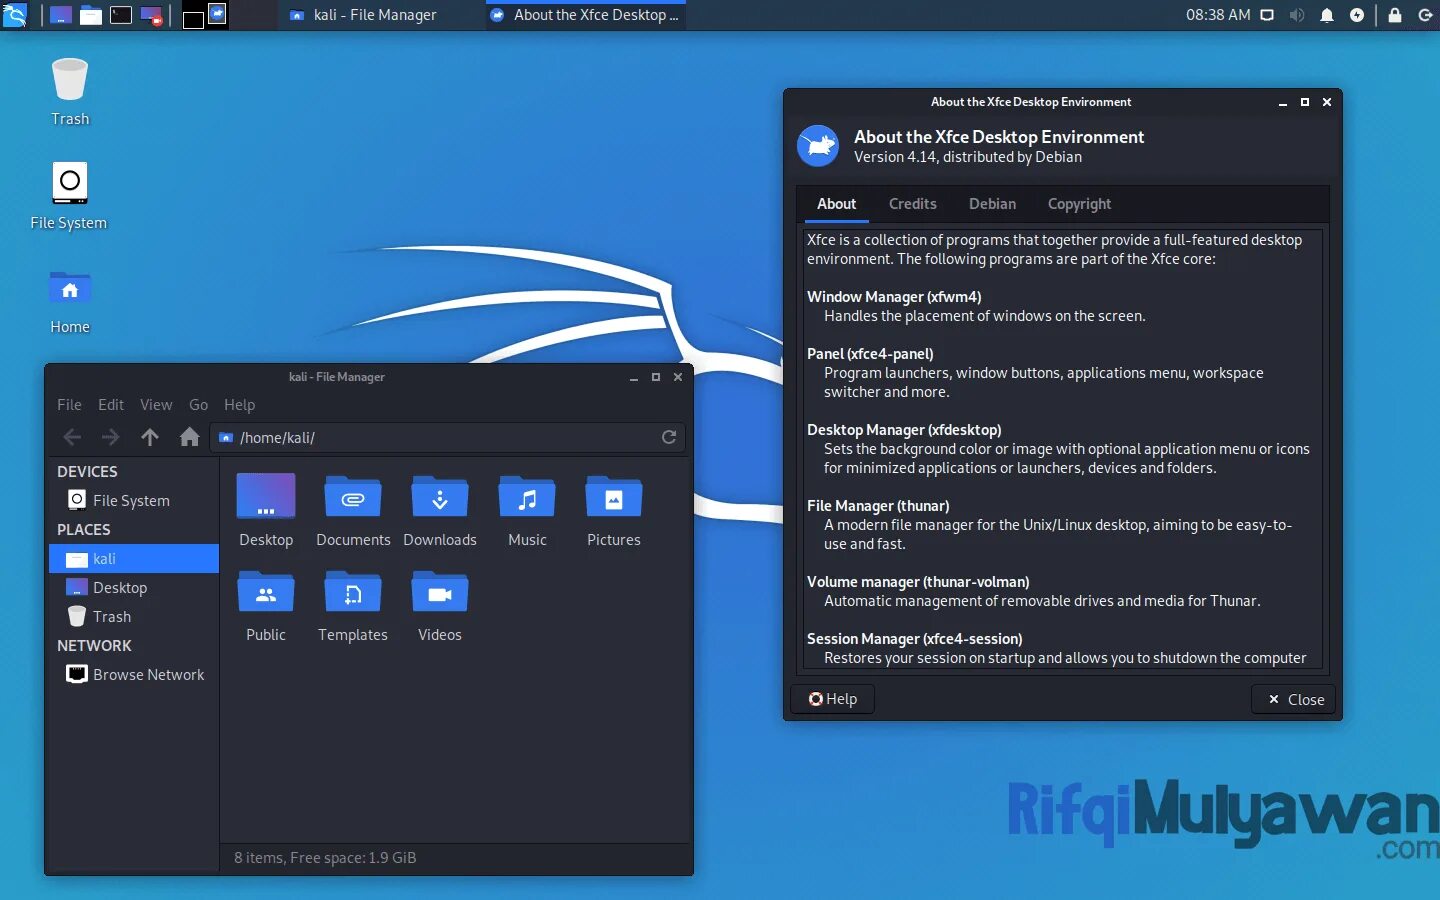The image size is (1440, 900).
Task: Reload the /home/kali/ folder view
Action: [x=669, y=437]
